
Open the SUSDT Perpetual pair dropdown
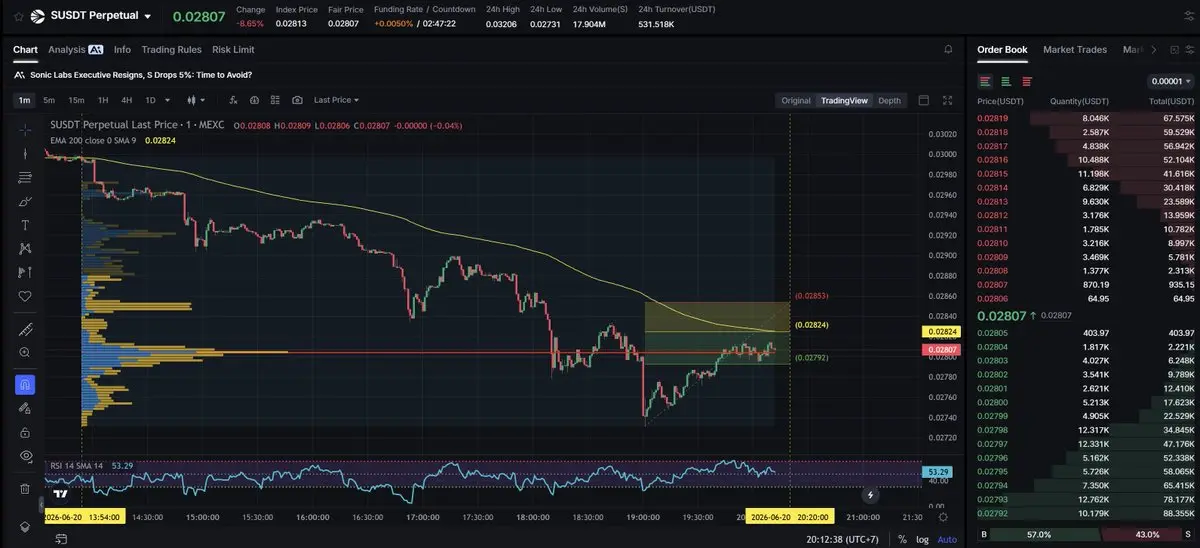click(148, 17)
